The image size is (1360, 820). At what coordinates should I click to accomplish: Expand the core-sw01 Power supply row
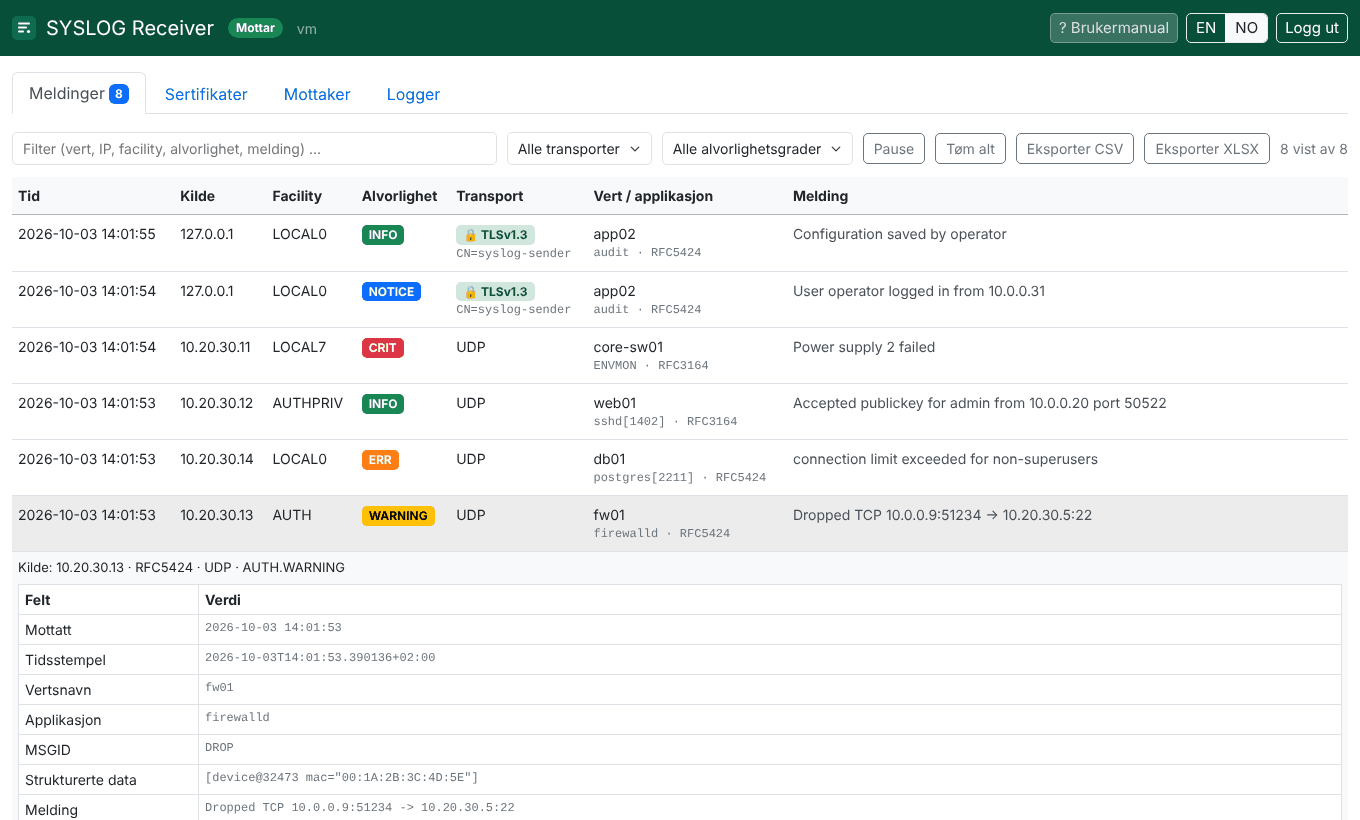click(x=680, y=356)
